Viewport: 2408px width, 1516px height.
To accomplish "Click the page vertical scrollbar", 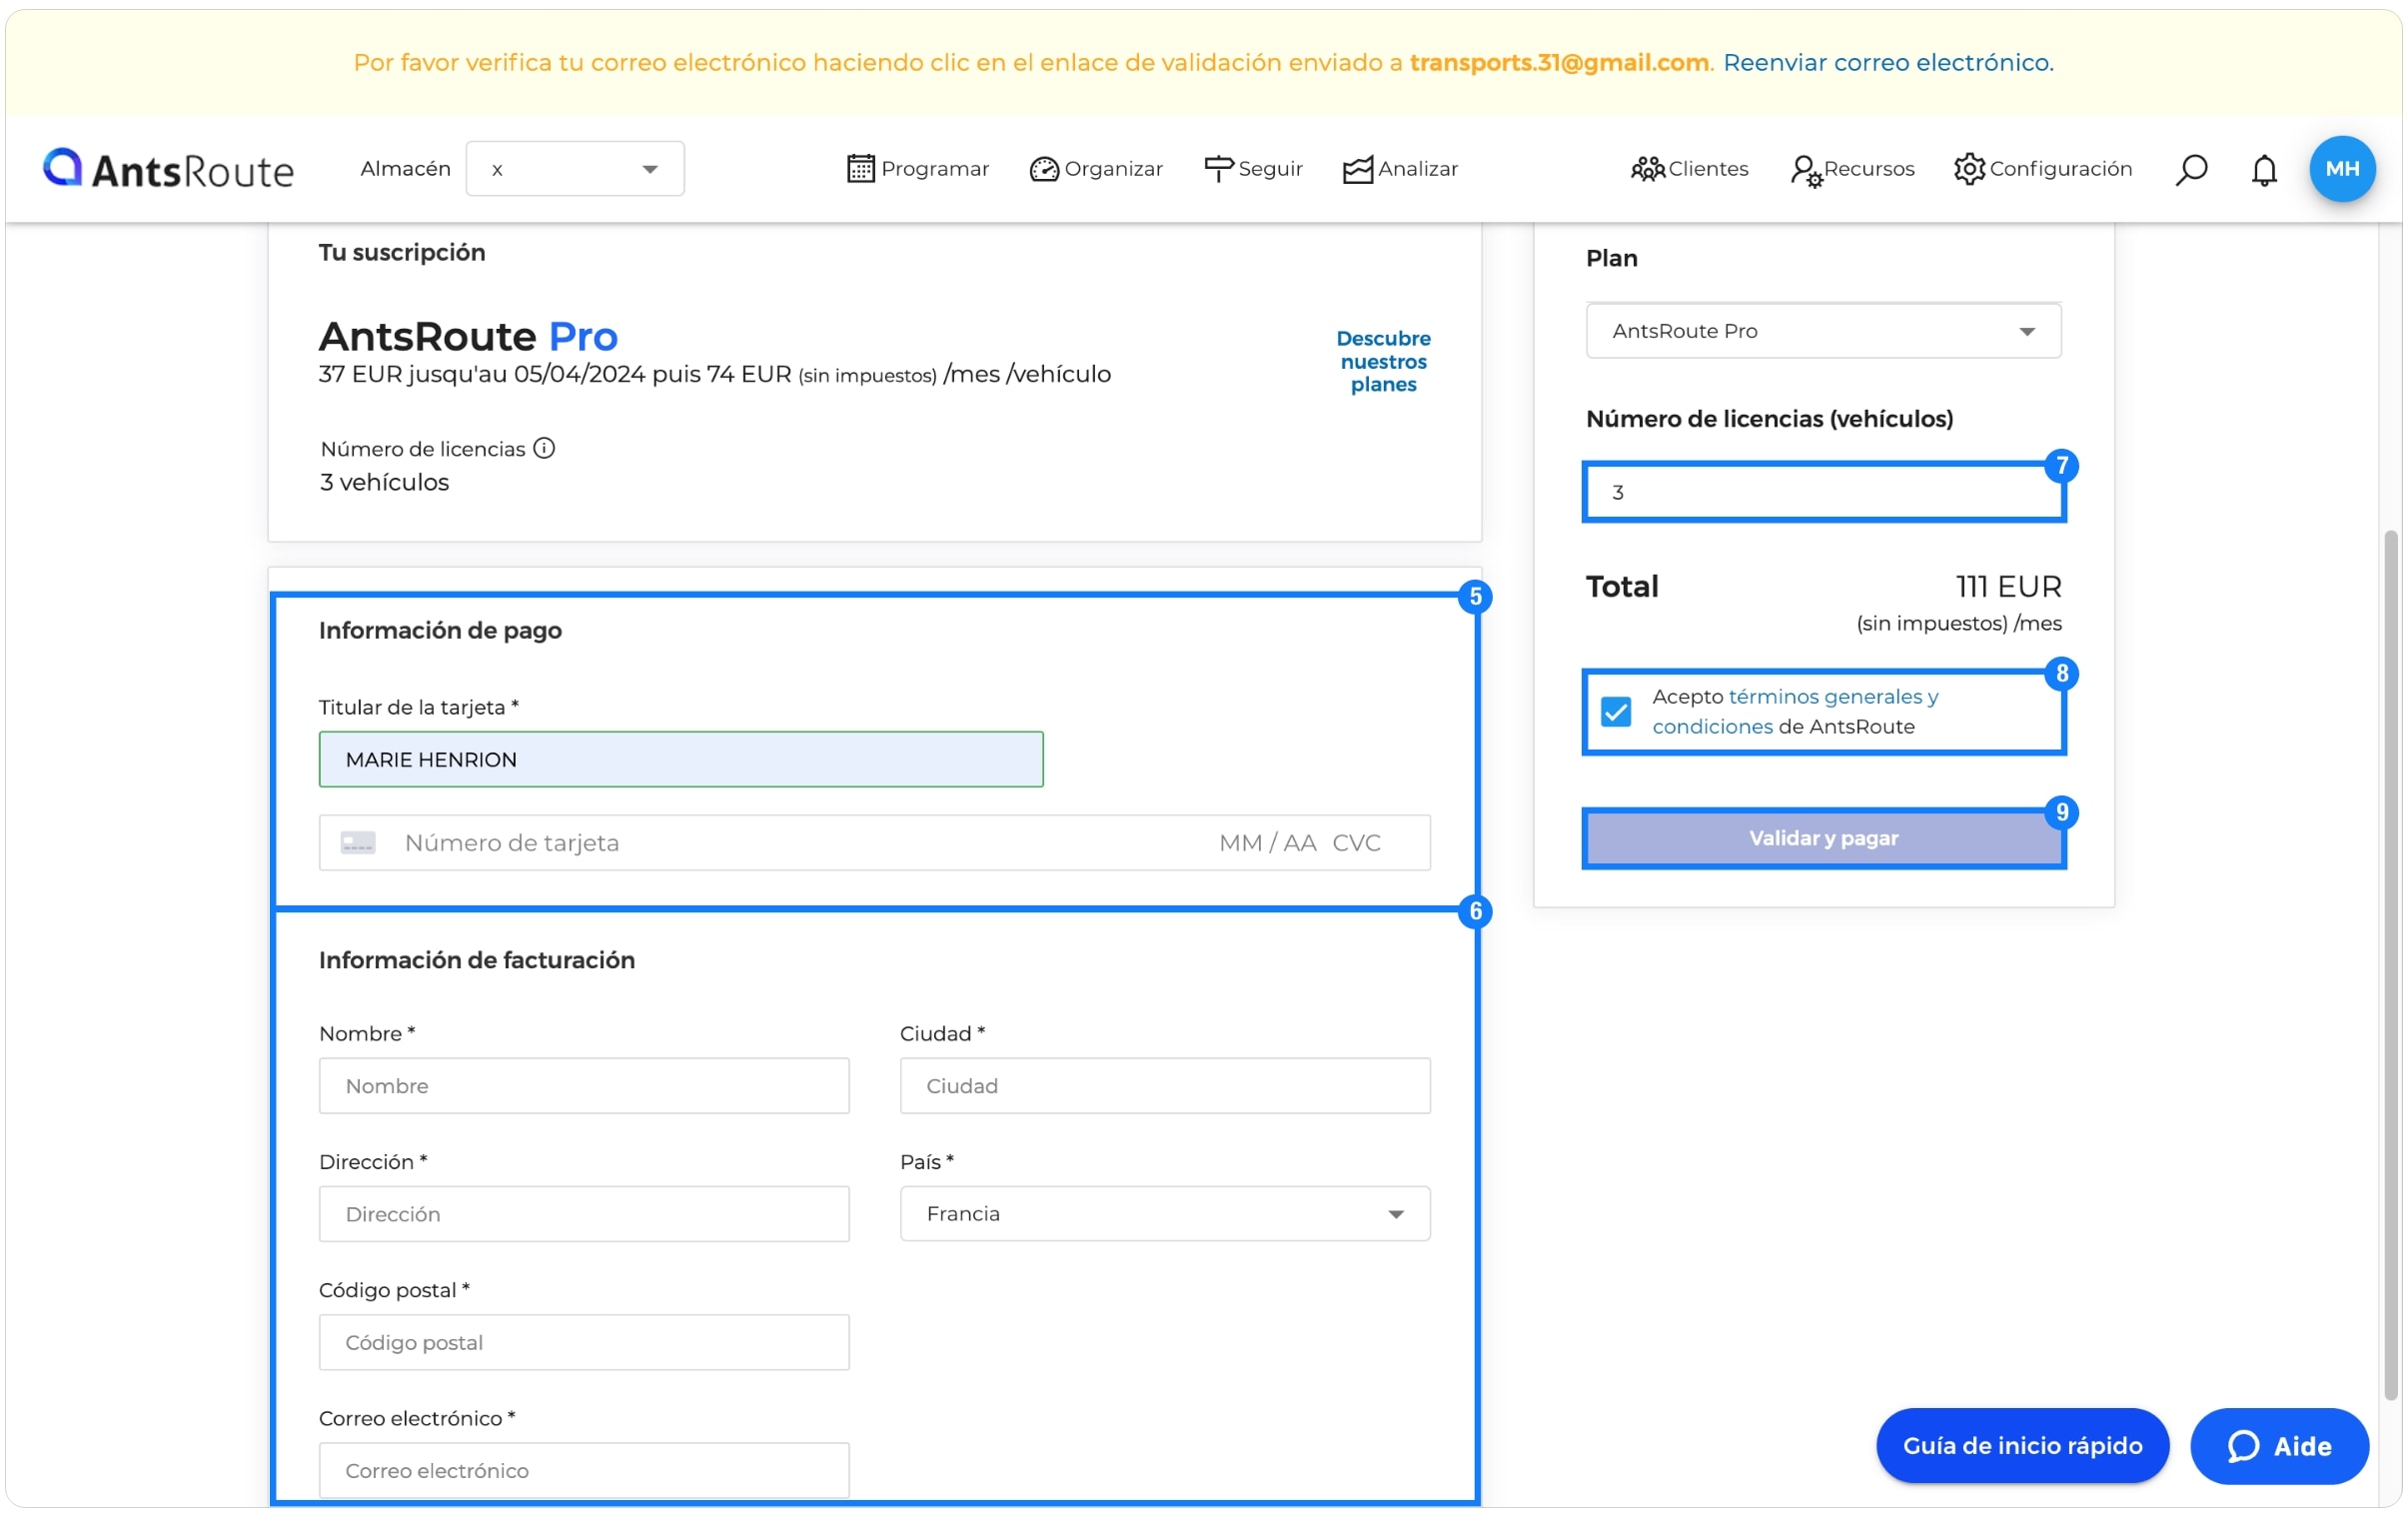I will pyautogui.click(x=2389, y=965).
